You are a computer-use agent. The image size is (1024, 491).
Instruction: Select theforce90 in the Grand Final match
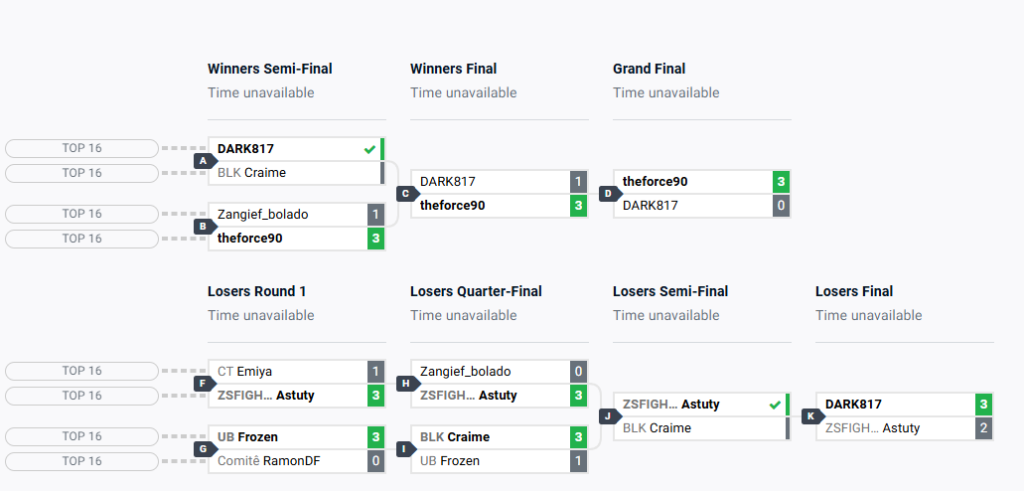coord(657,182)
